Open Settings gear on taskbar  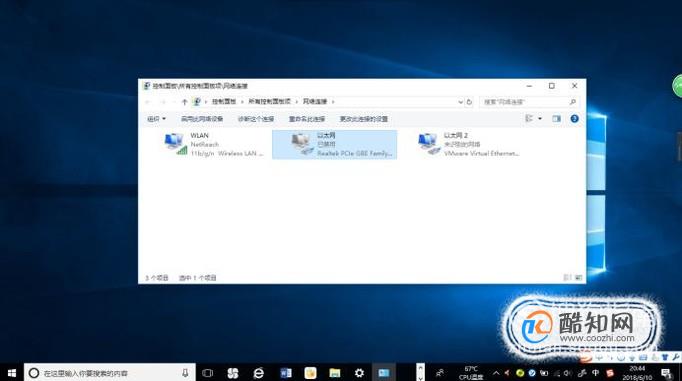pos(359,373)
